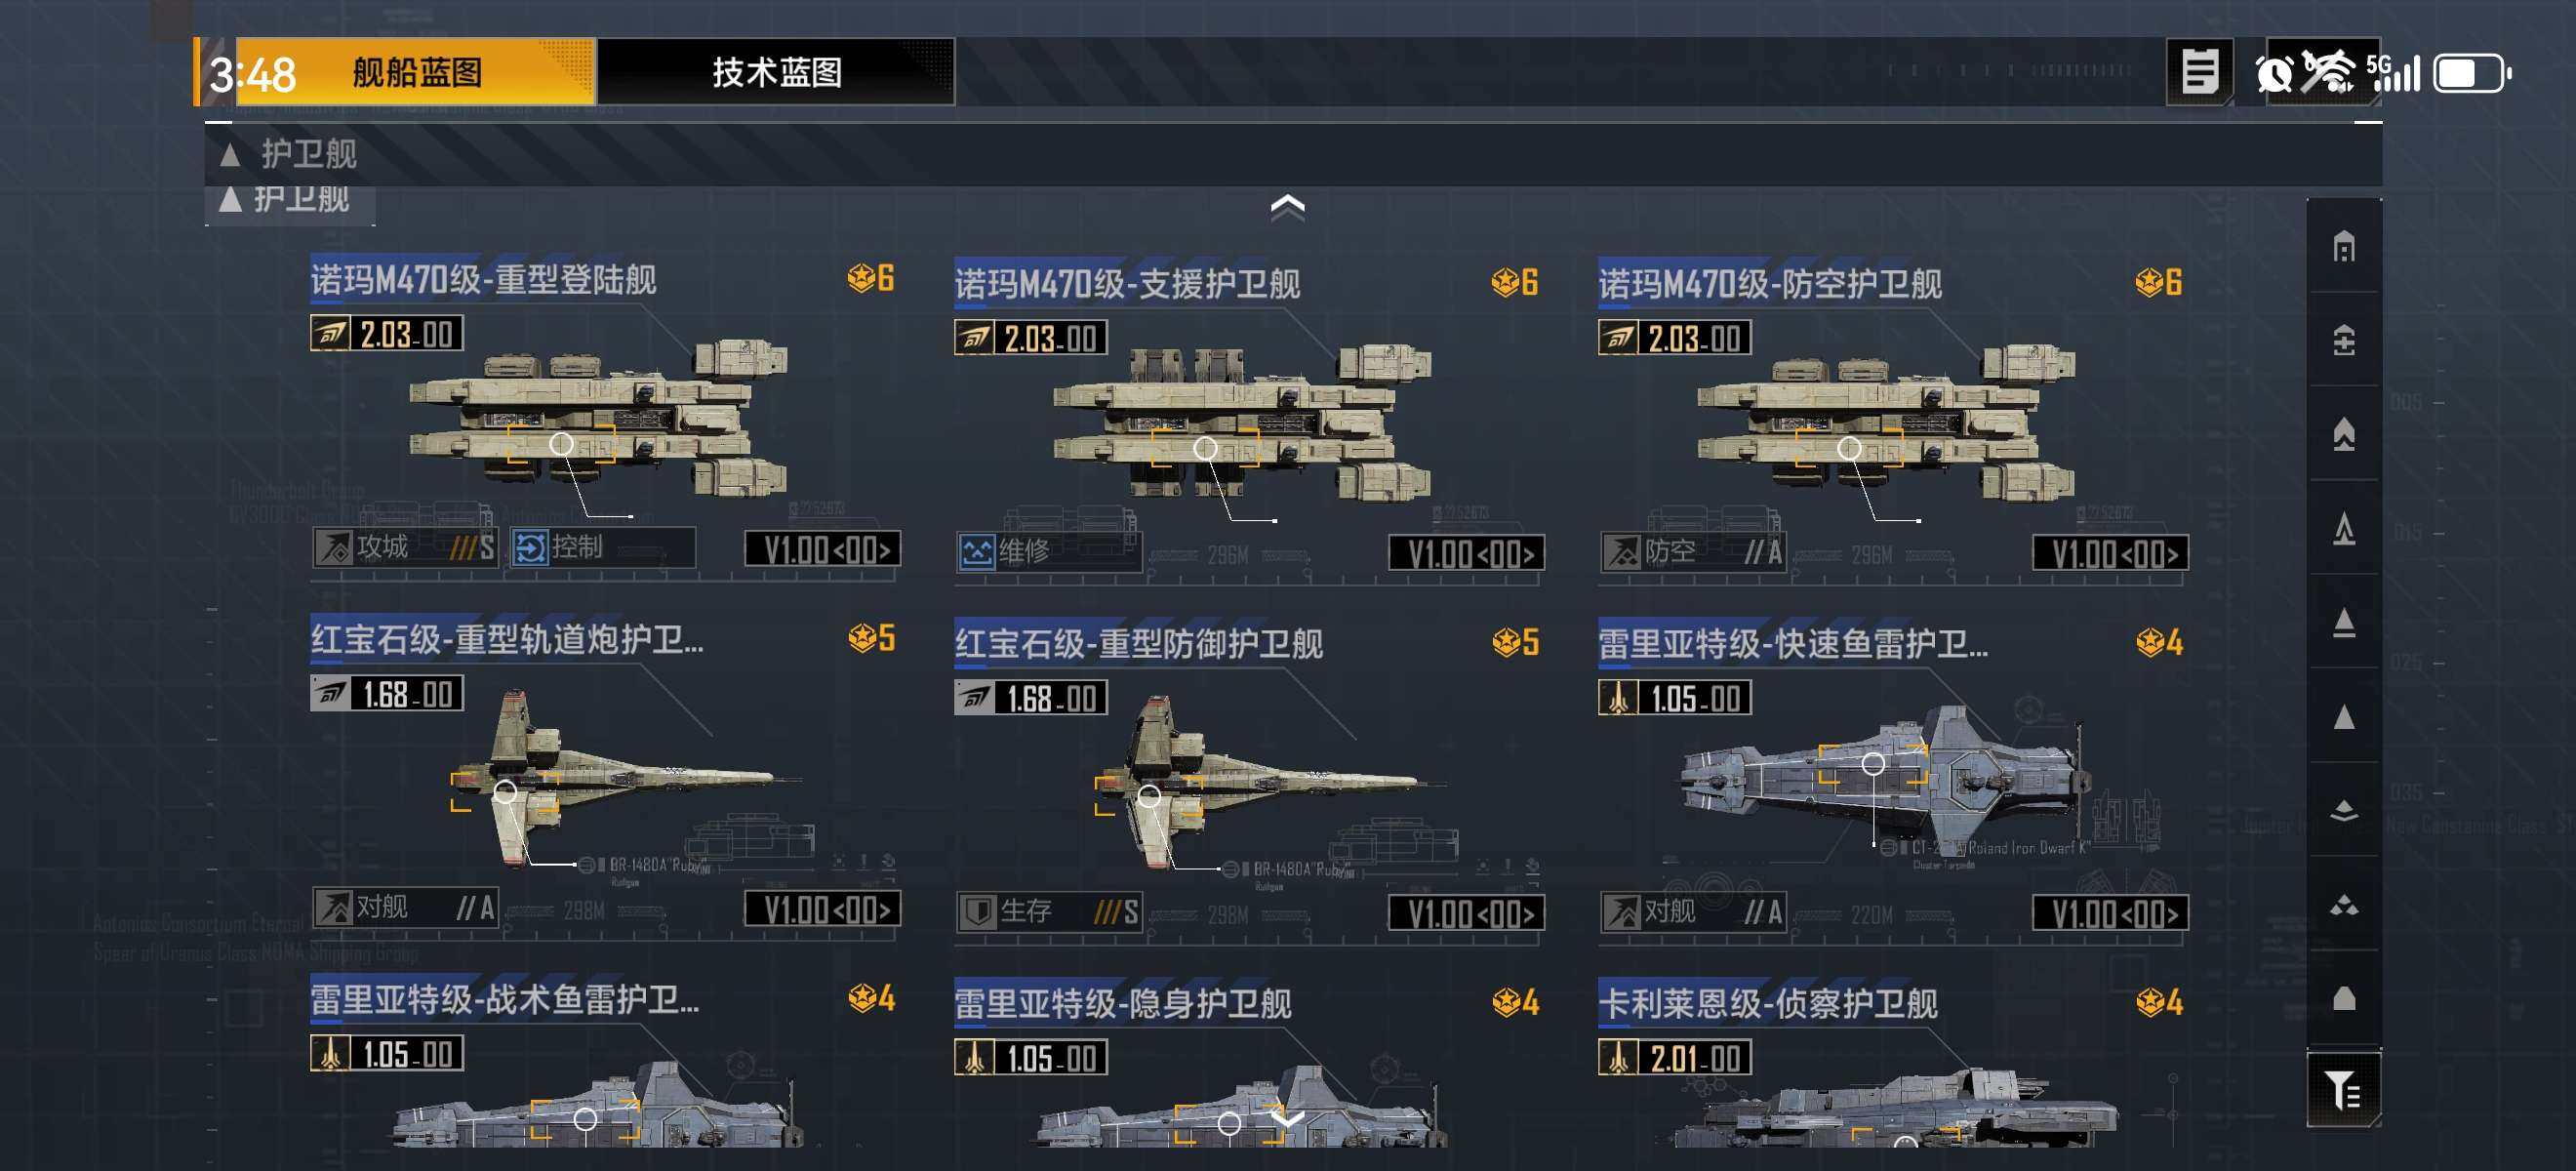Select the three-triangle squadron icon in sidebar

(2343, 905)
